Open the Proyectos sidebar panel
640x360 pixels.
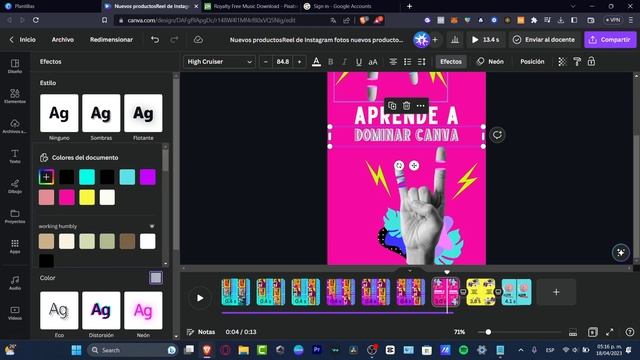point(15,216)
